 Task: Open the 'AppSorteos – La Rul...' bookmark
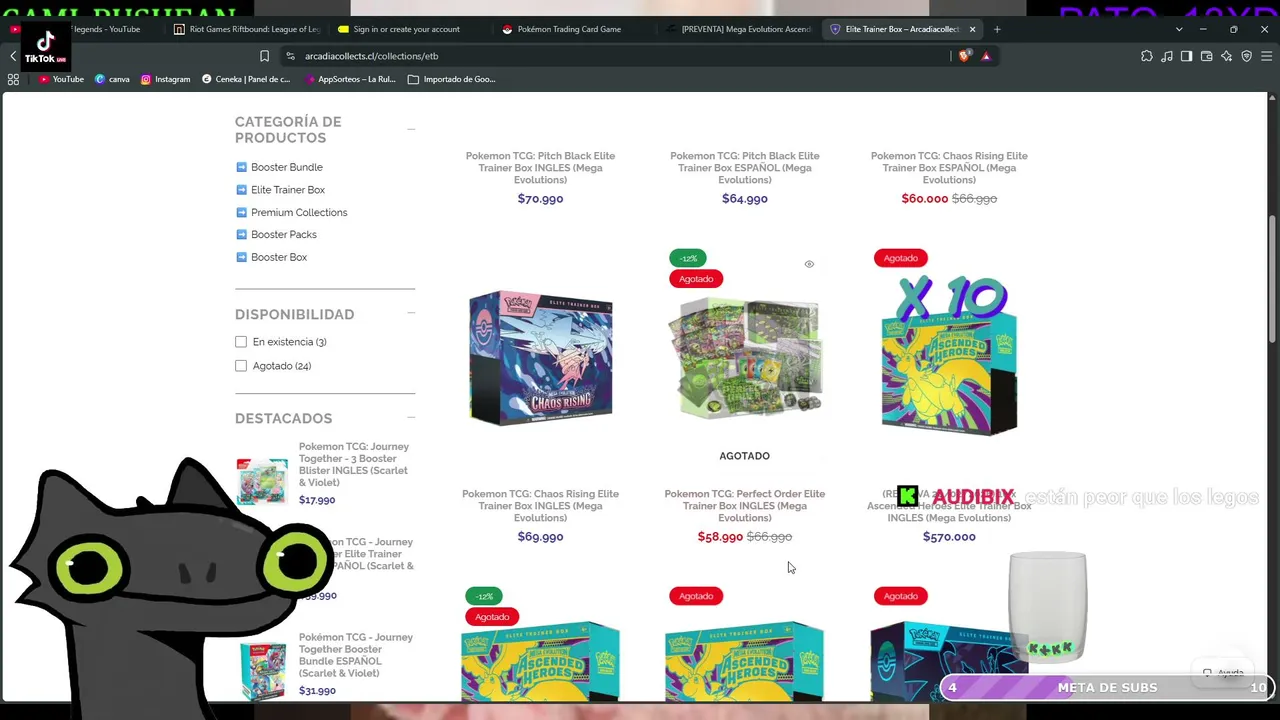[x=350, y=79]
